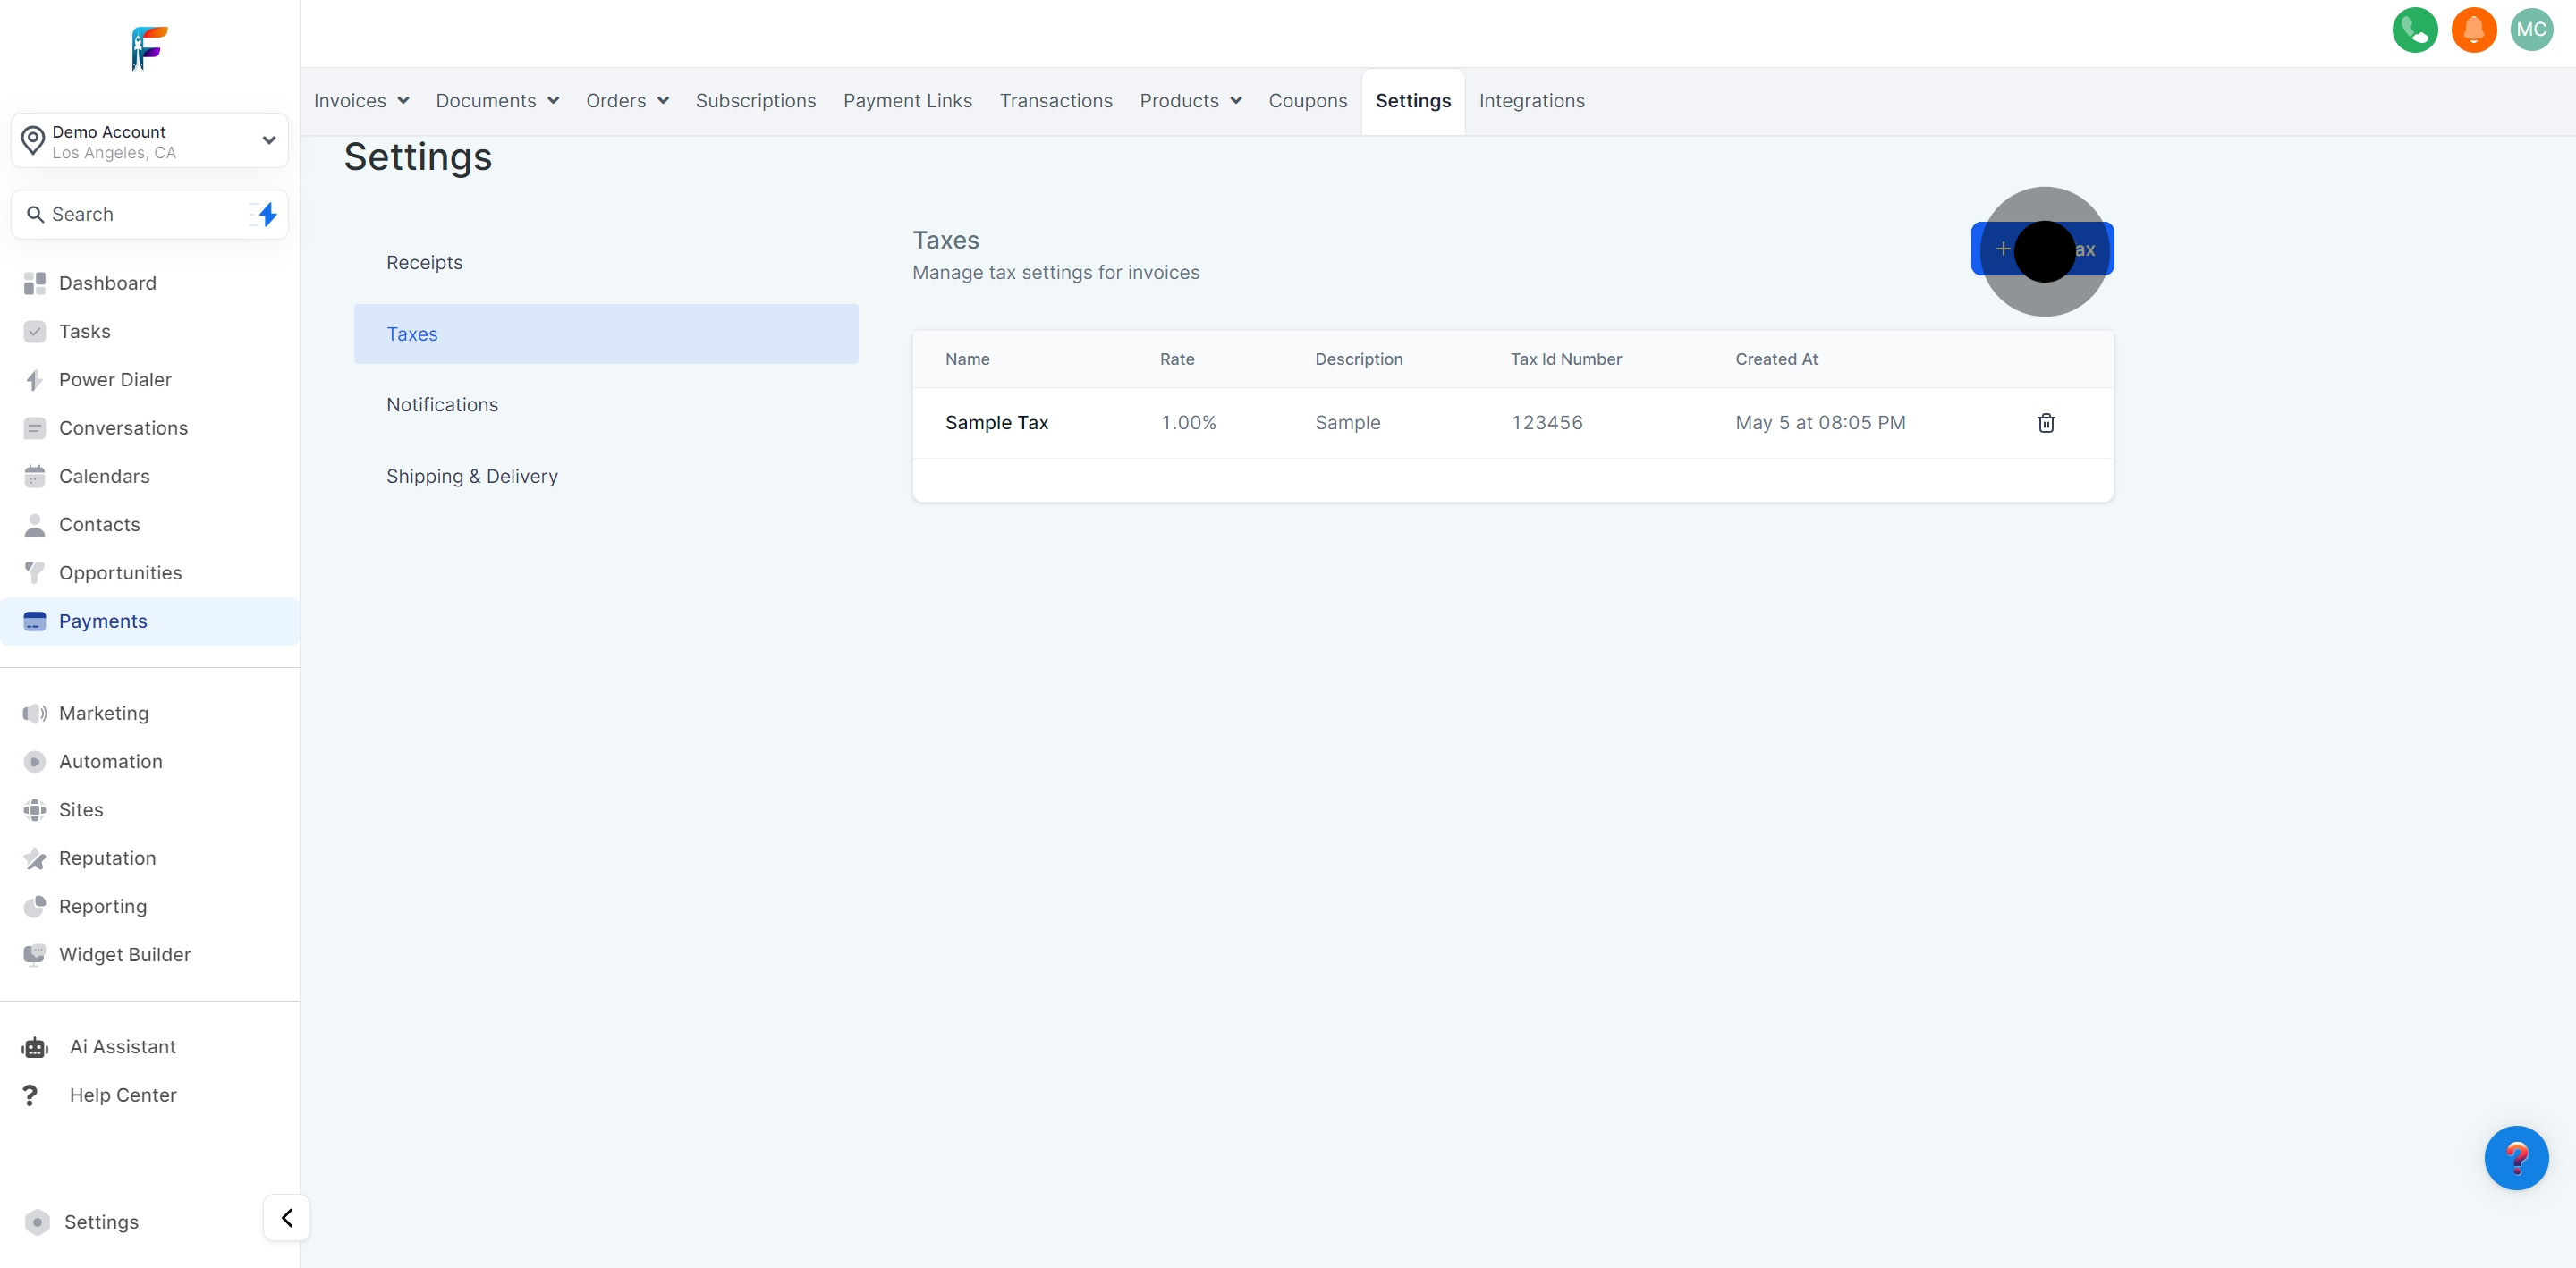The height and width of the screenshot is (1268, 2576).
Task: Collapse the sidebar with the arrow button
Action: 287,1217
